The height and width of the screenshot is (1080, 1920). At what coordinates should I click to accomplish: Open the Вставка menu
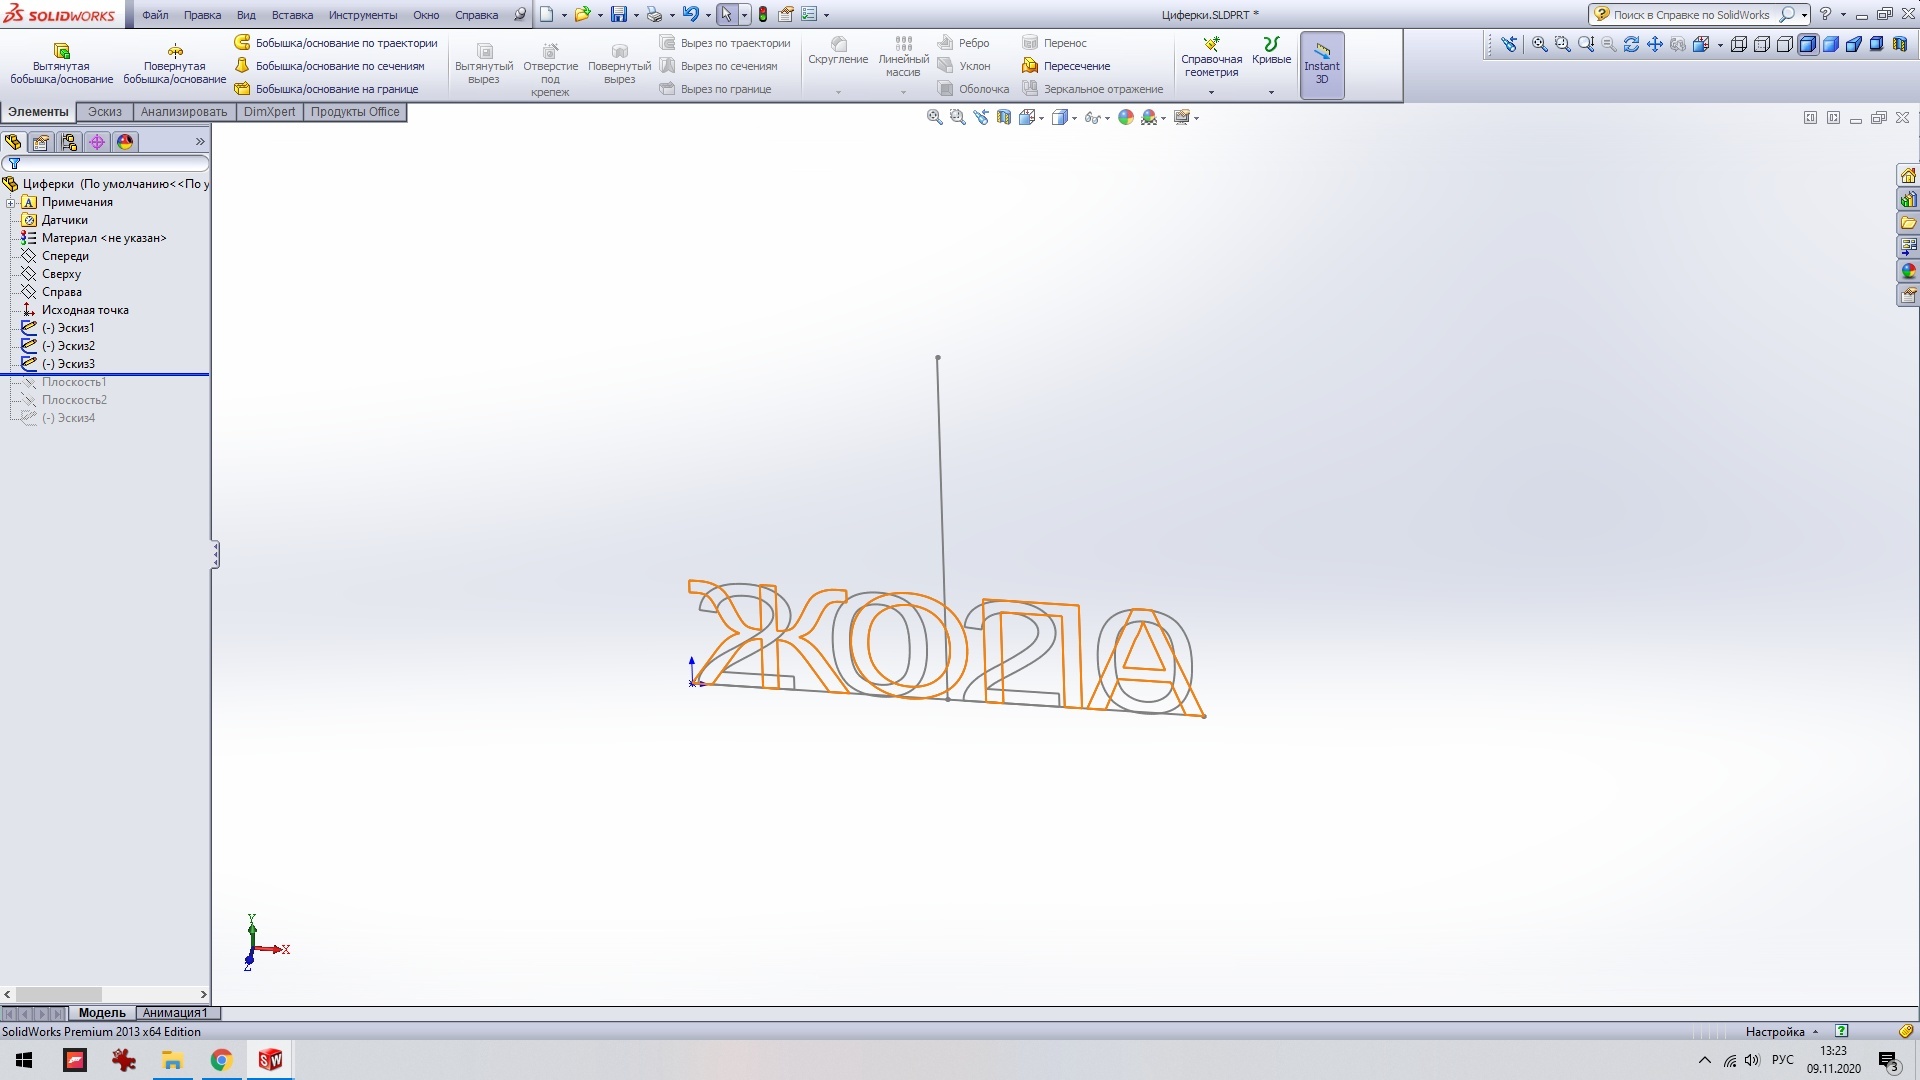292,15
